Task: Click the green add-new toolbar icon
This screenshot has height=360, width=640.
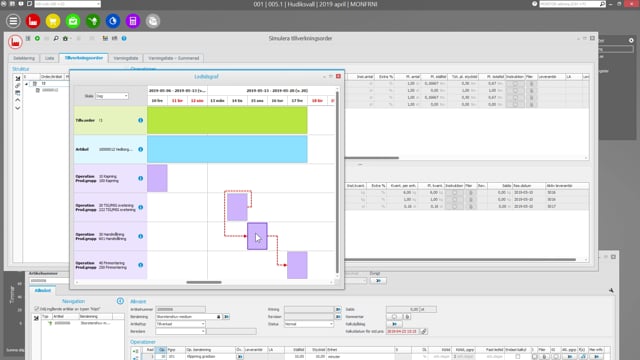Action: 37,38
